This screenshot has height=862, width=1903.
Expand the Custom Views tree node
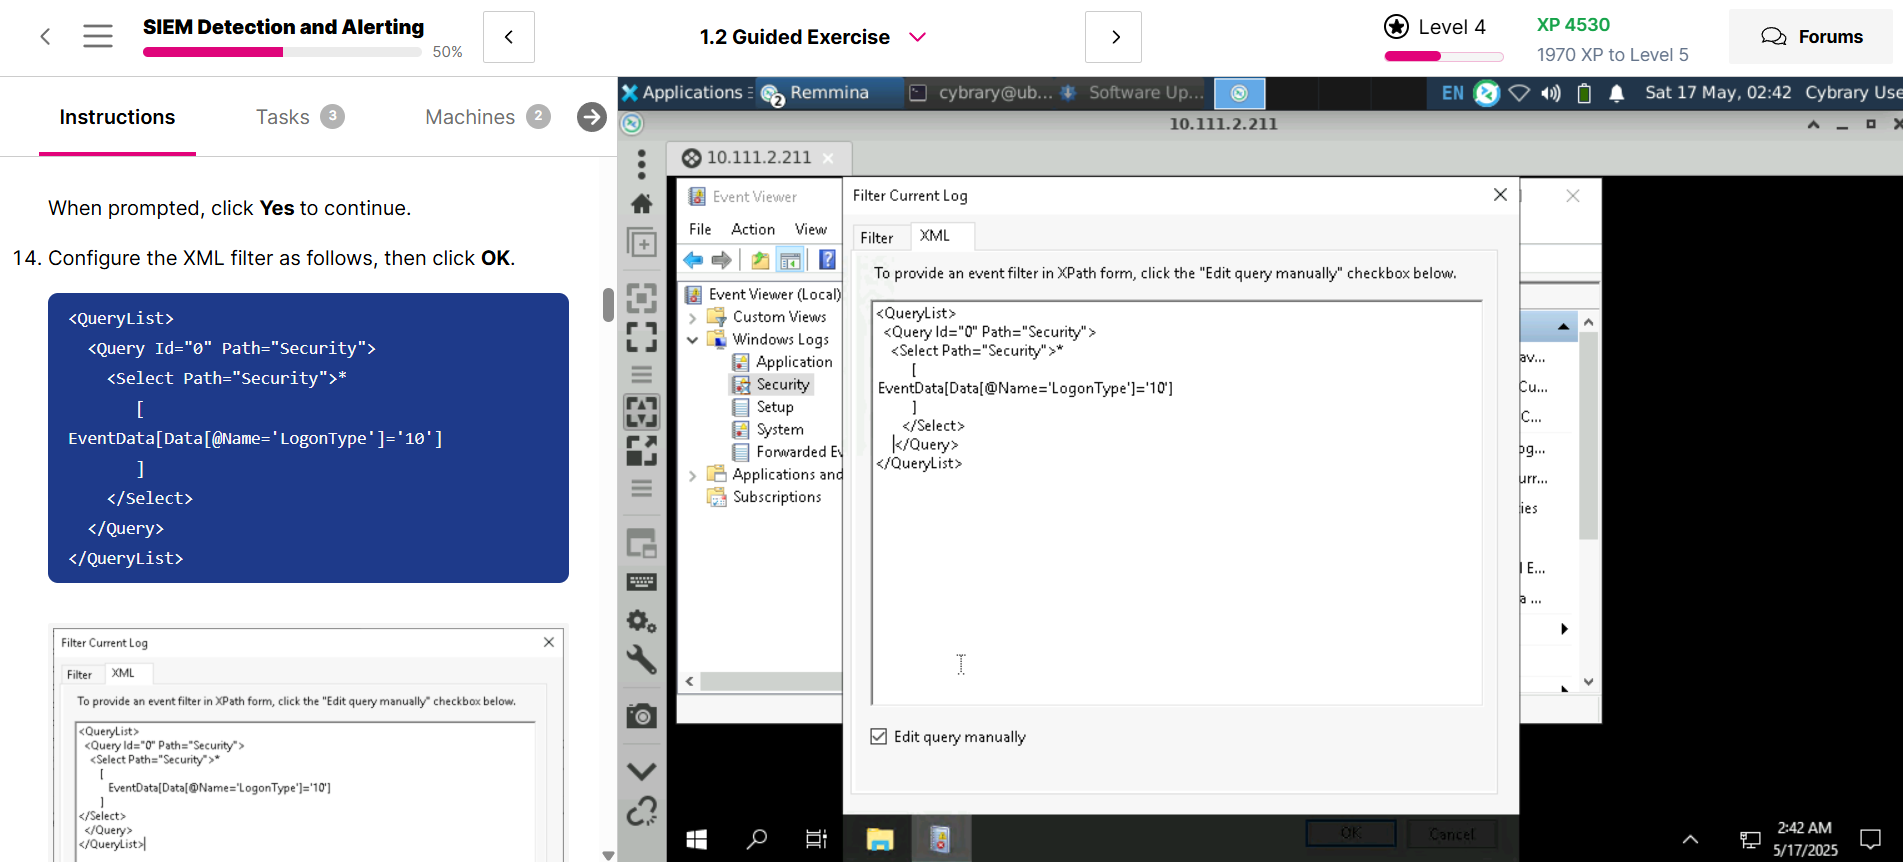tap(692, 317)
